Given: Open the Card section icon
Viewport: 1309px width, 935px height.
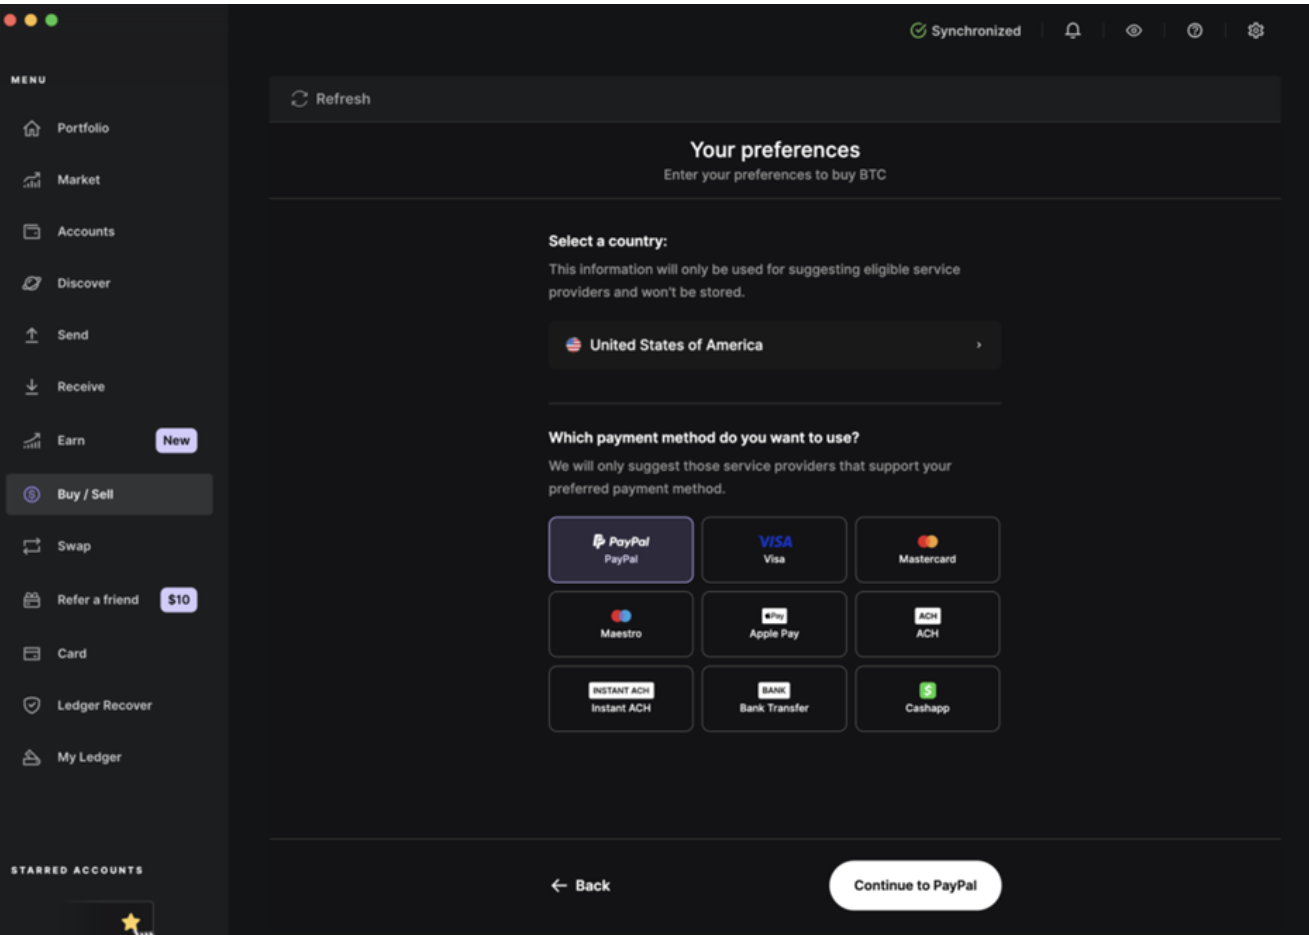Looking at the screenshot, I should point(32,654).
